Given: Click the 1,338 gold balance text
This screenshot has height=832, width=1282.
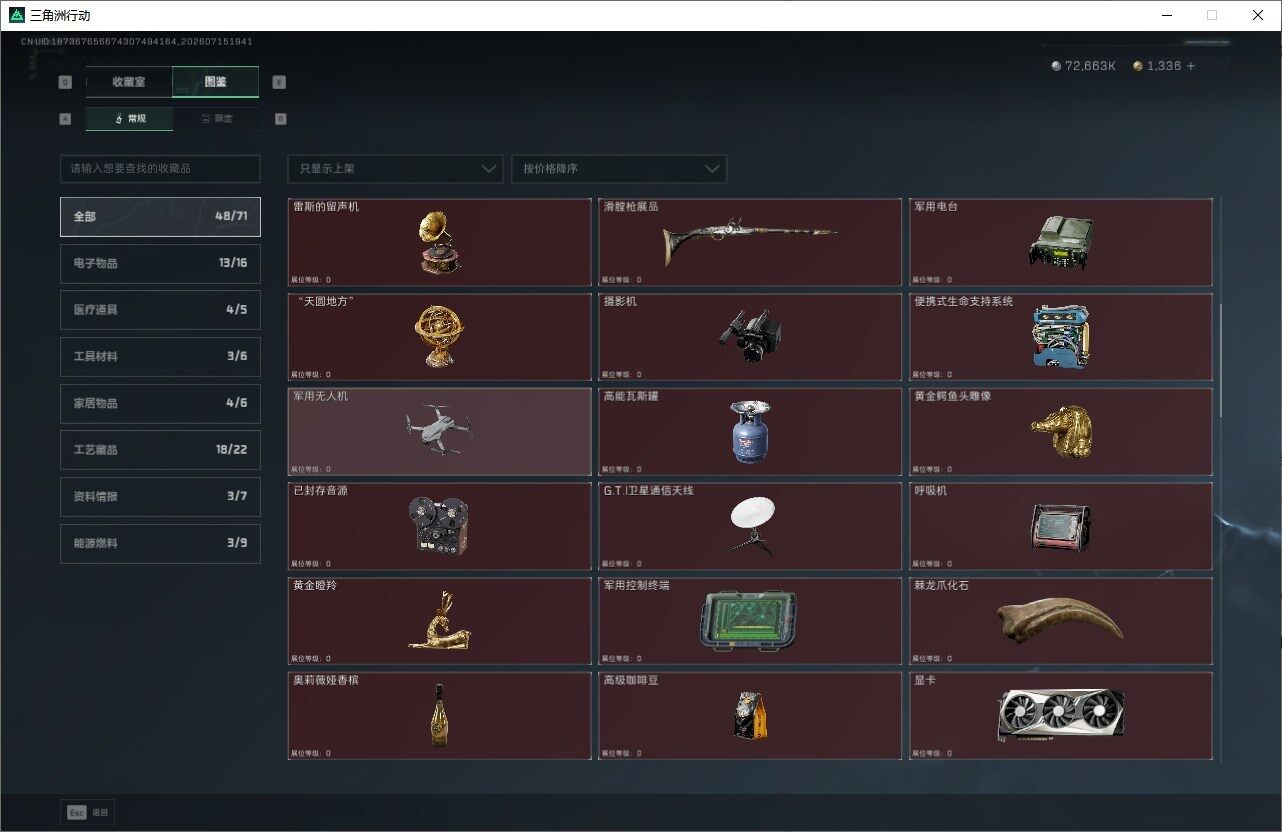Looking at the screenshot, I should 1164,66.
